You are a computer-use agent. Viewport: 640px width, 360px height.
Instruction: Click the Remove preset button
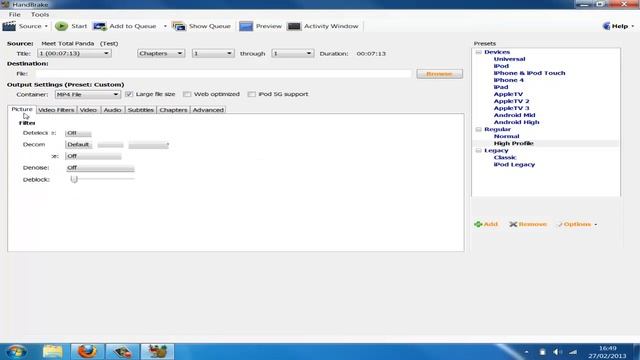pos(528,224)
